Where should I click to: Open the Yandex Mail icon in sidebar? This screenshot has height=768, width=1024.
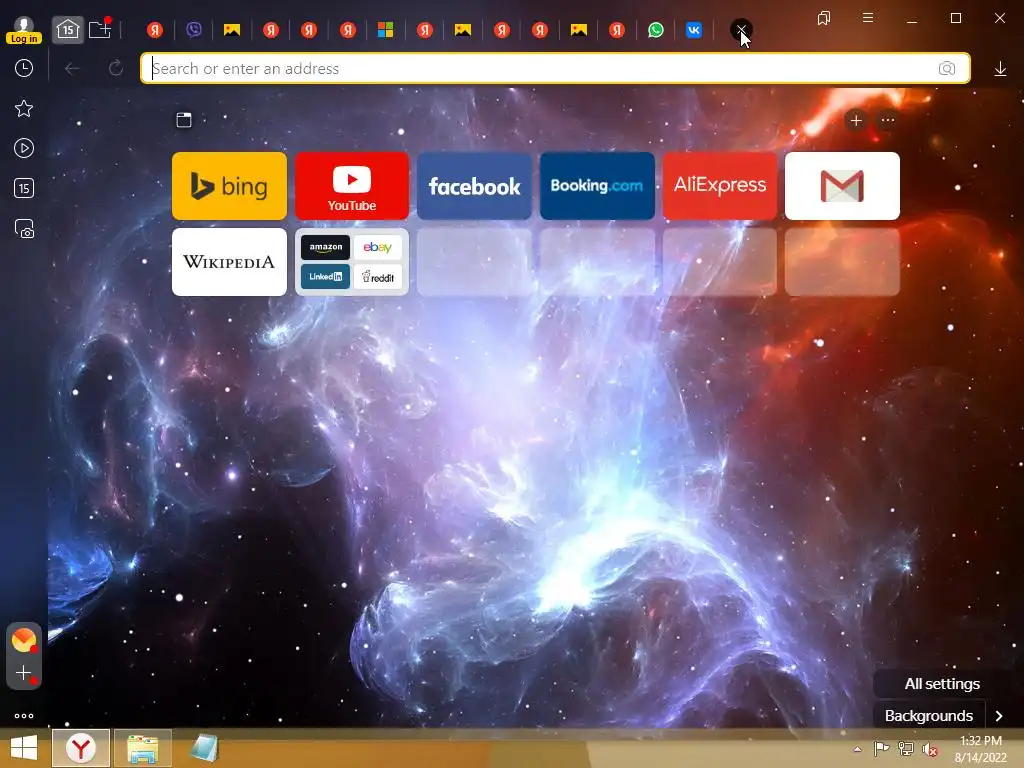[x=24, y=639]
